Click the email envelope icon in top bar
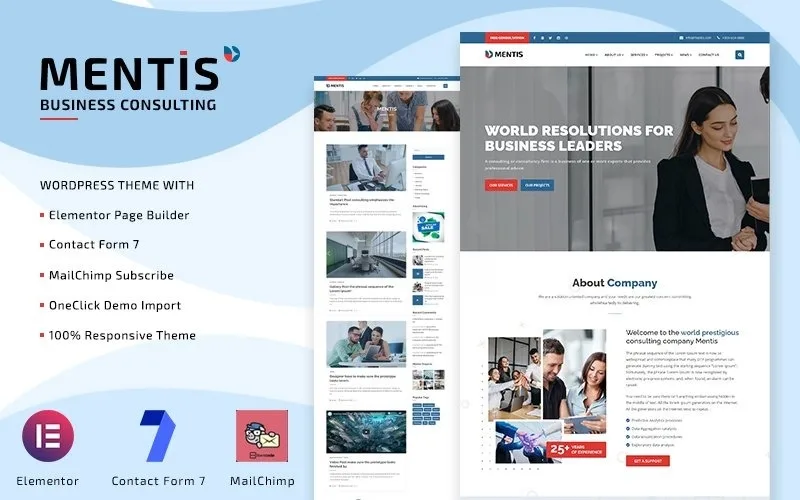 pyautogui.click(x=681, y=38)
